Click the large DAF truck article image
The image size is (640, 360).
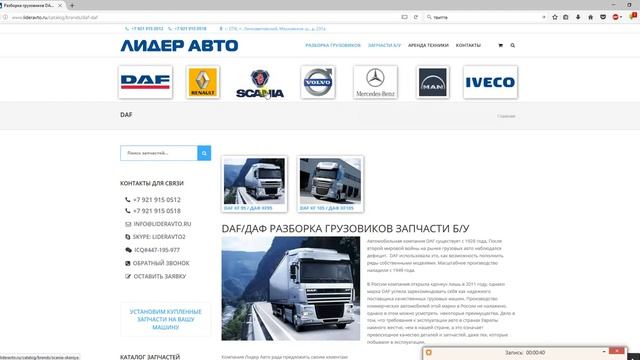tap(291, 289)
